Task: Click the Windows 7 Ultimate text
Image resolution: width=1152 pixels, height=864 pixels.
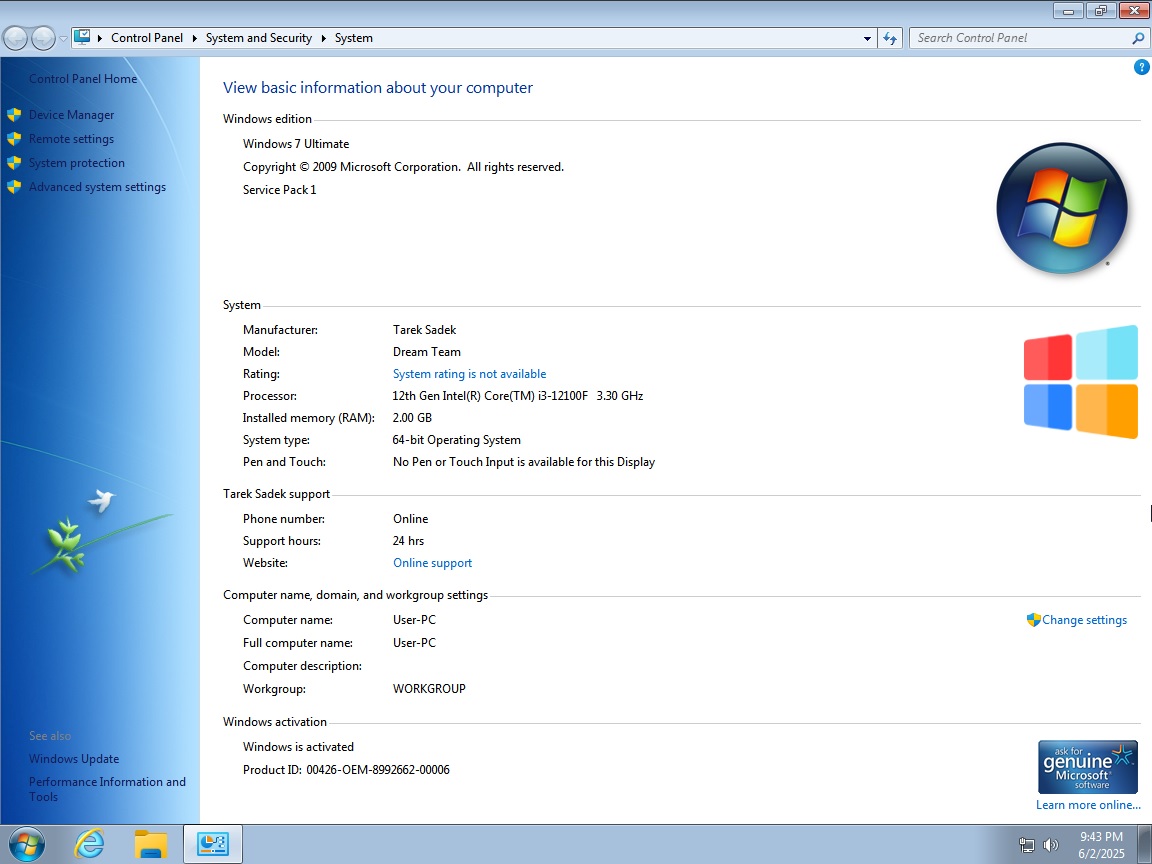Action: [x=296, y=144]
